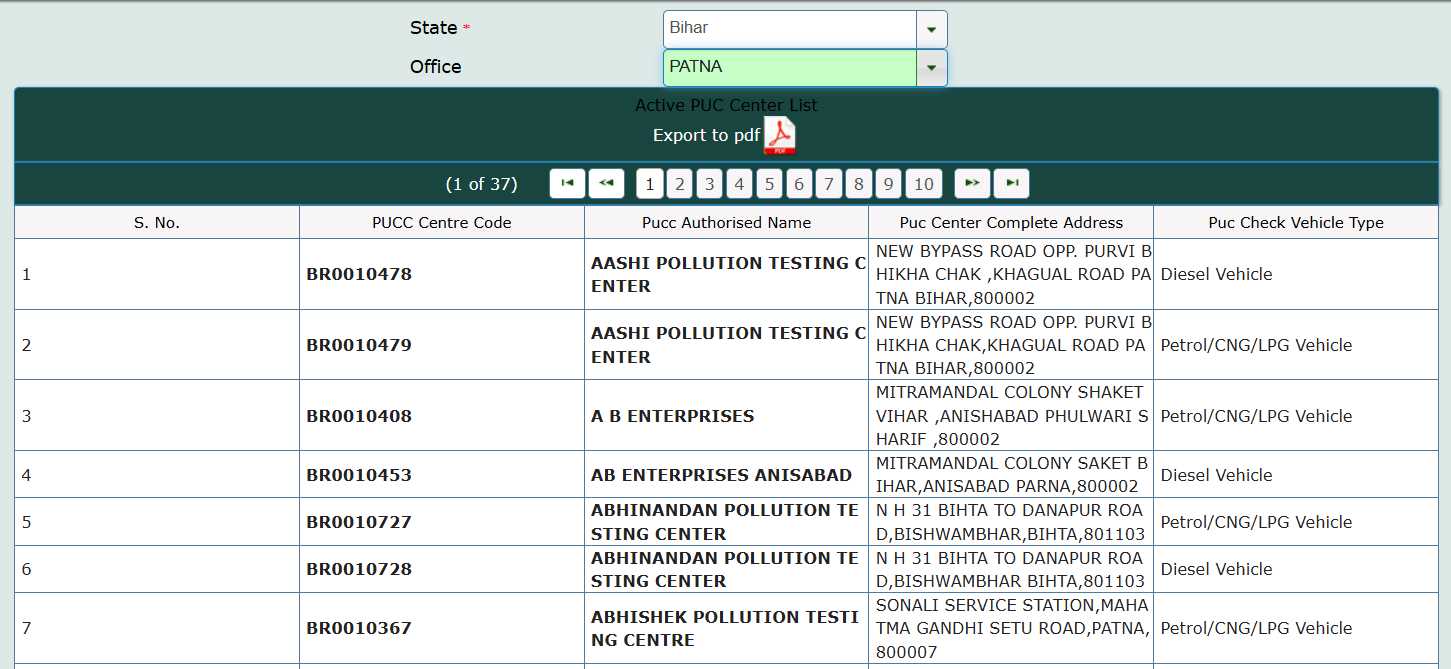Screen dimensions: 1451x669
Task: Click the Diesel Vehicle cell for BR0010453
Action: pos(1296,475)
